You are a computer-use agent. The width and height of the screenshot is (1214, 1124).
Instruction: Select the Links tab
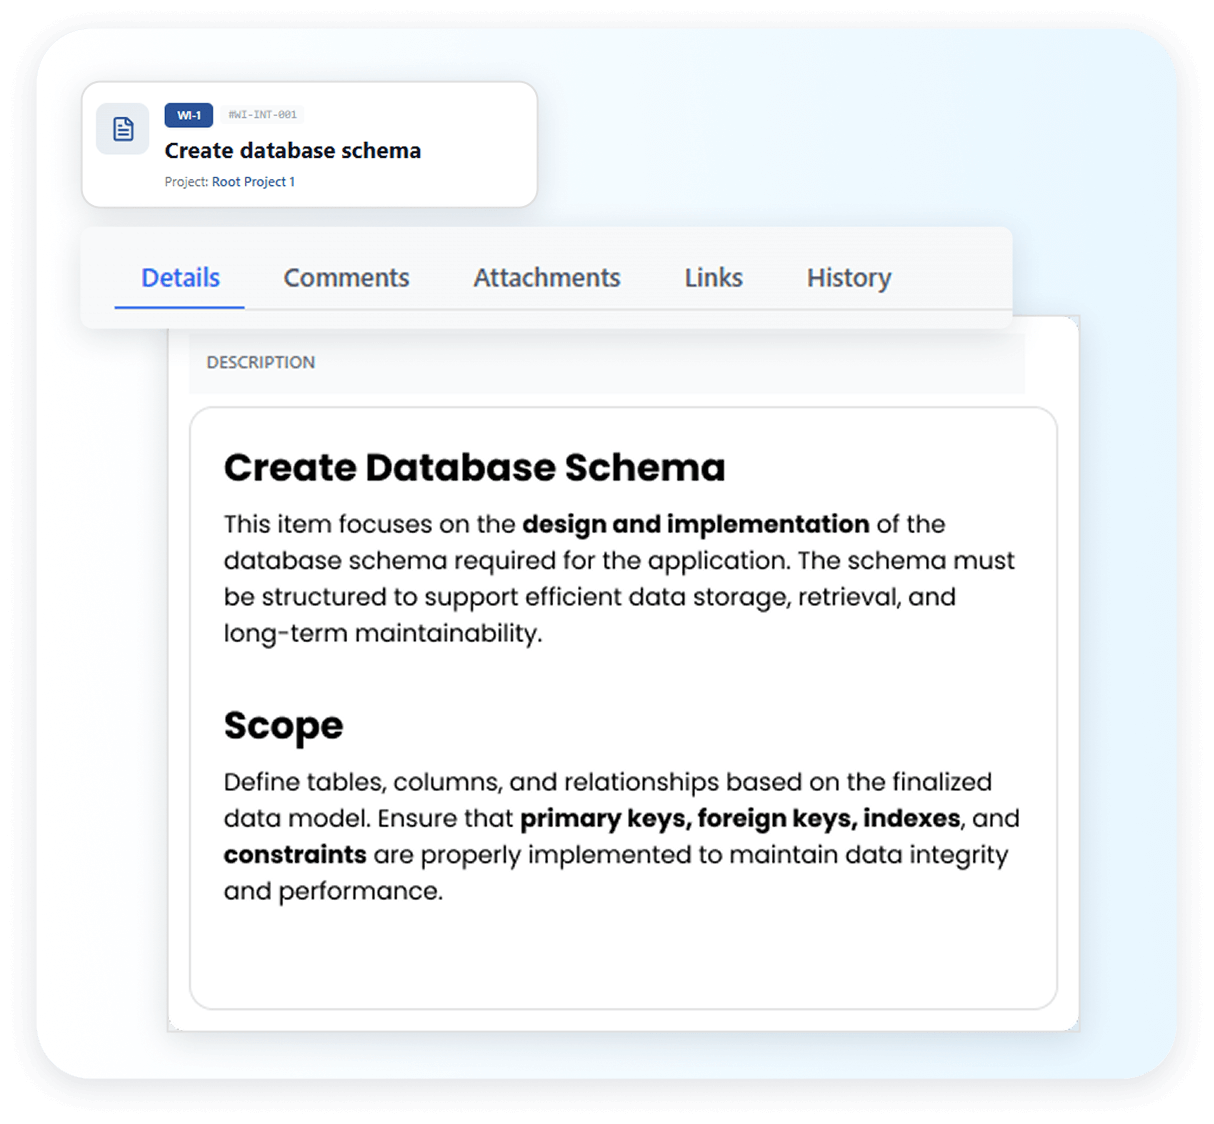[713, 278]
